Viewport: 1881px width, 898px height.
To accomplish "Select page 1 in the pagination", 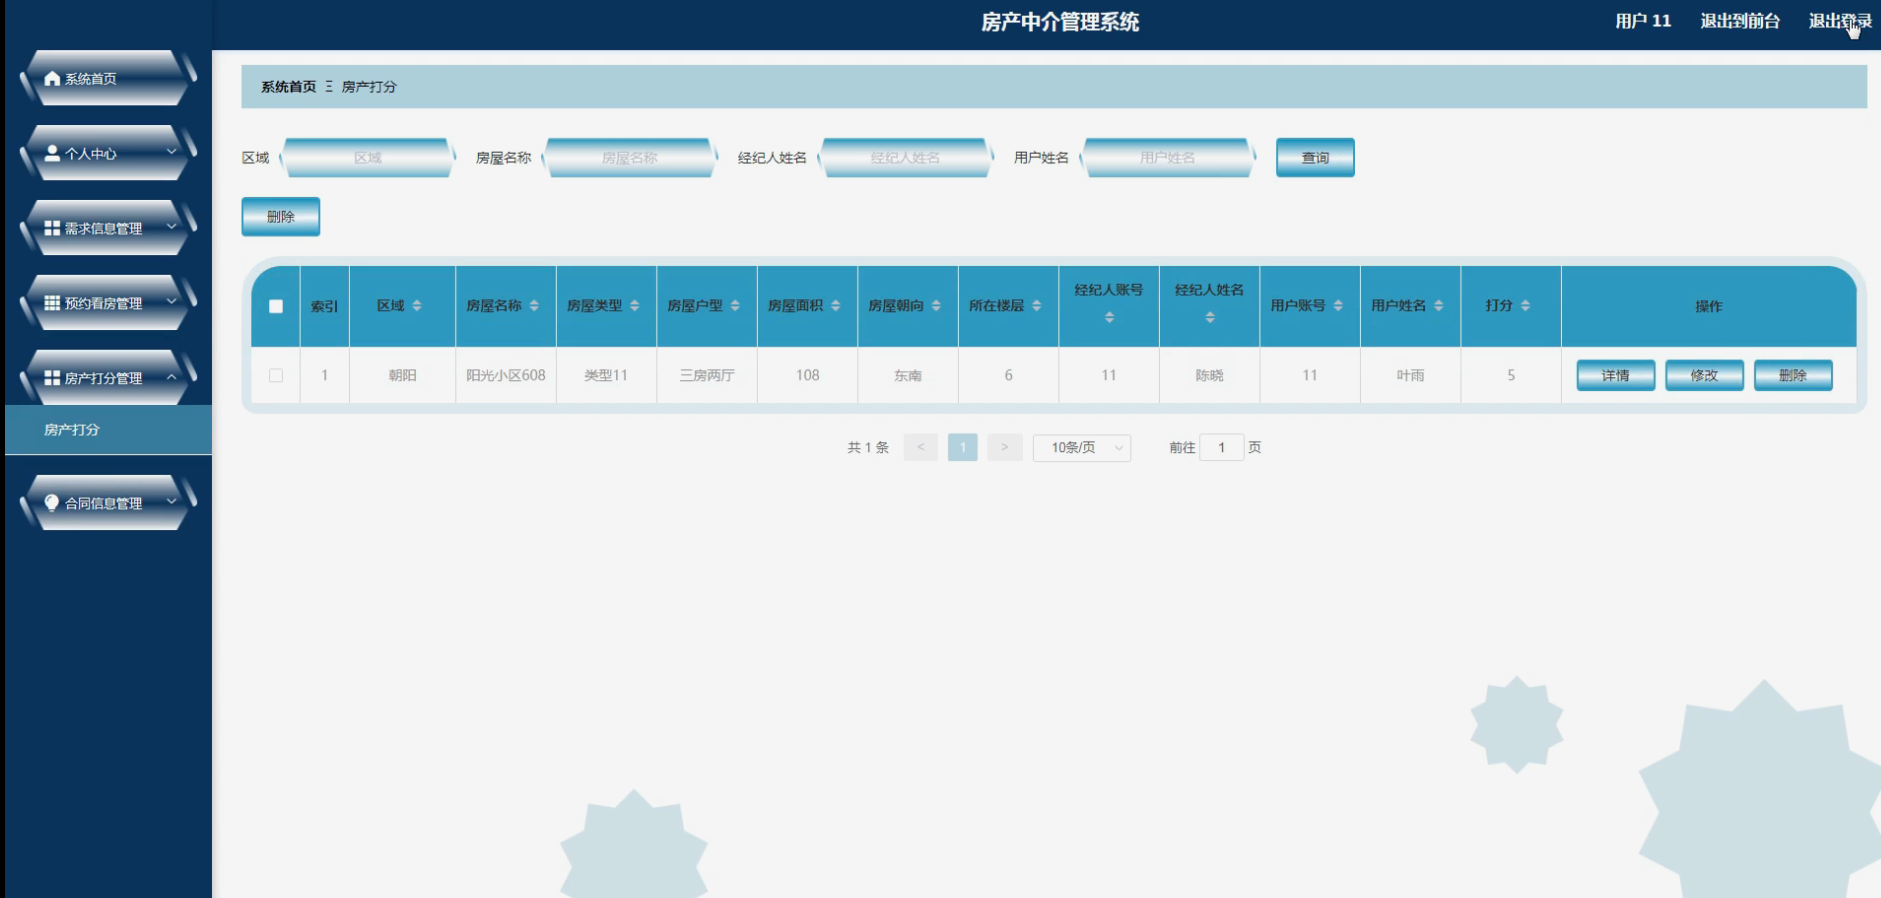I will (x=963, y=448).
